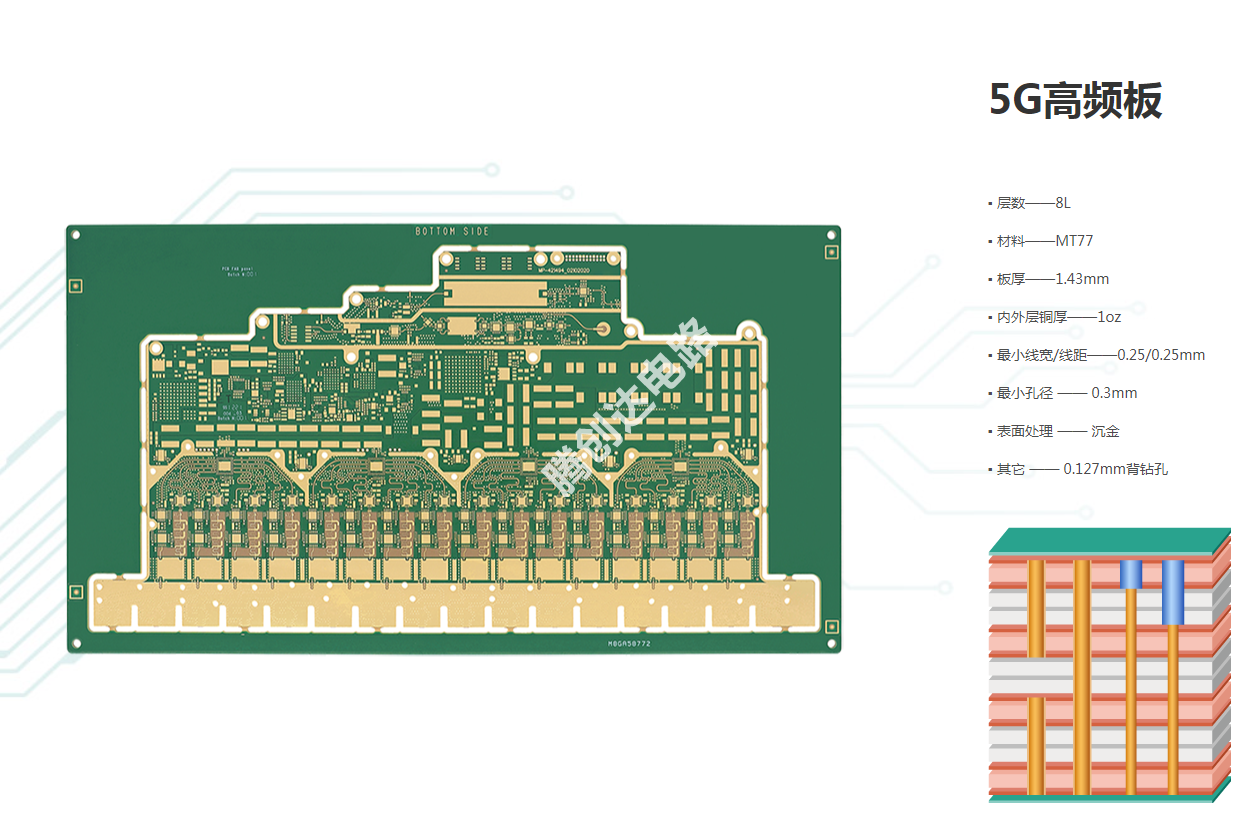Click the BOTTOM SIDE label on the PCB
Viewport: 1257px width, 814px height.
coord(452,232)
